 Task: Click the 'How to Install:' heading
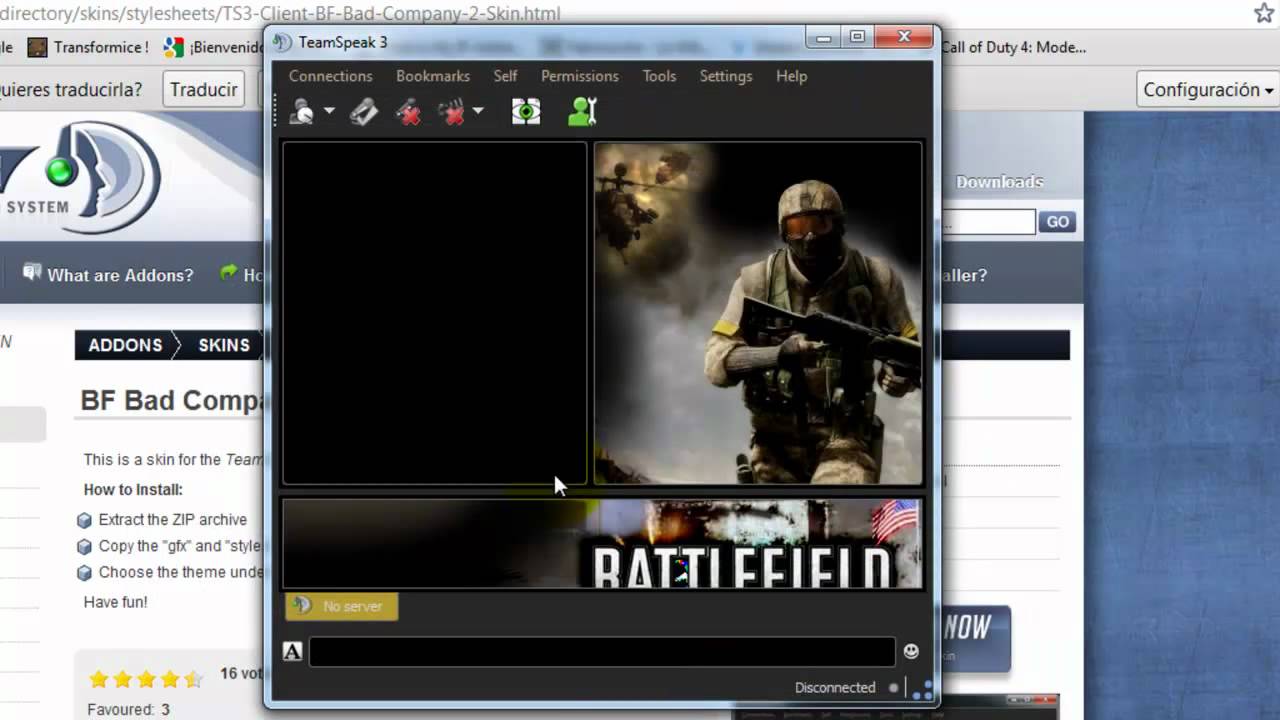click(x=133, y=490)
